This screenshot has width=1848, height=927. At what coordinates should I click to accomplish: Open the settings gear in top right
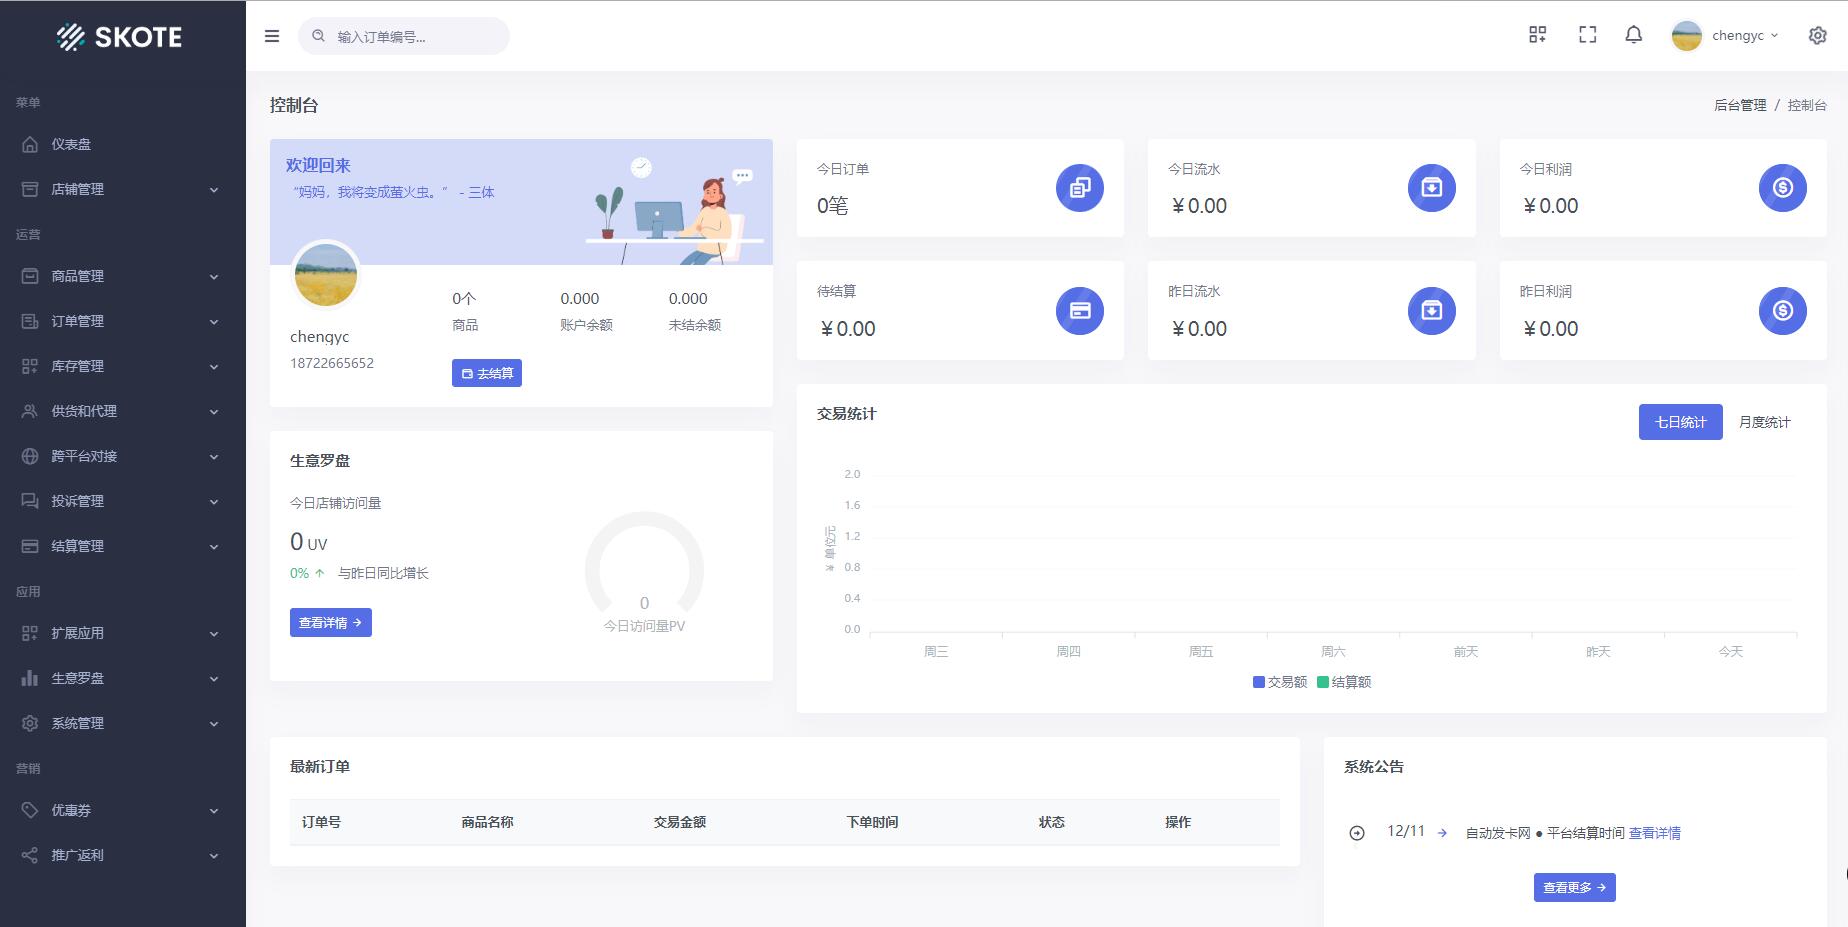coord(1817,35)
